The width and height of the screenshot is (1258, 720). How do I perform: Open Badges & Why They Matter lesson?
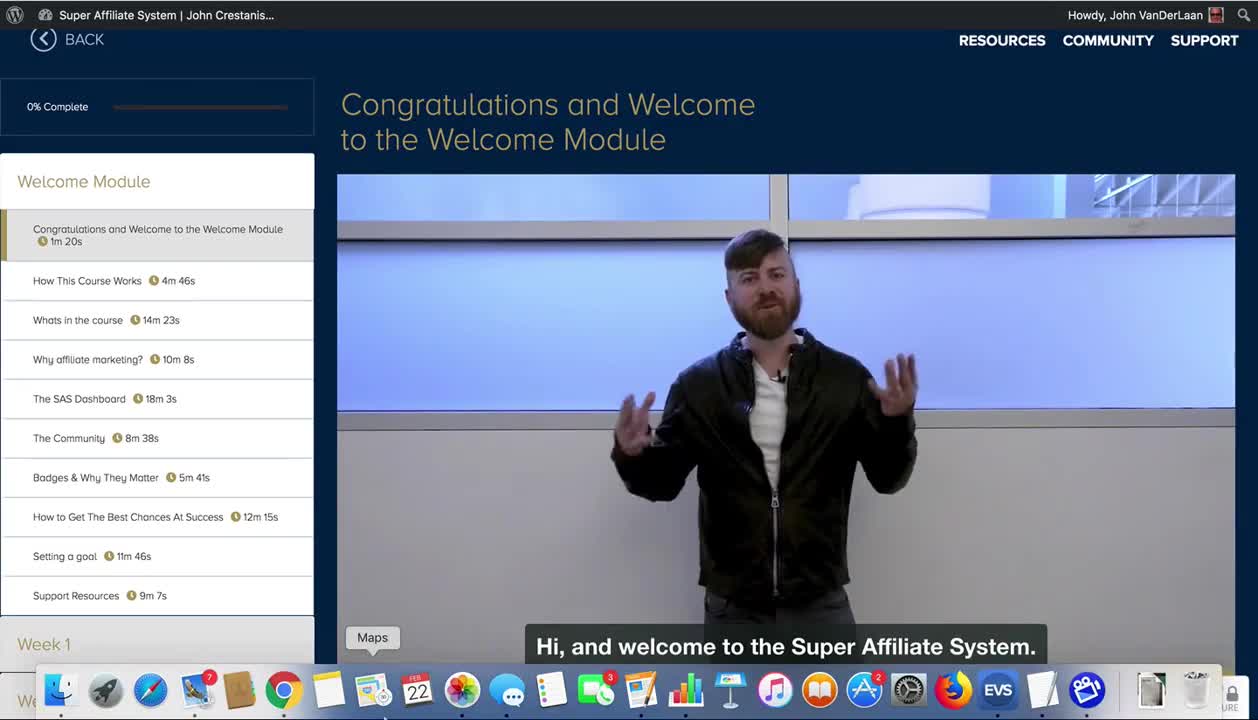pyautogui.click(x=157, y=478)
